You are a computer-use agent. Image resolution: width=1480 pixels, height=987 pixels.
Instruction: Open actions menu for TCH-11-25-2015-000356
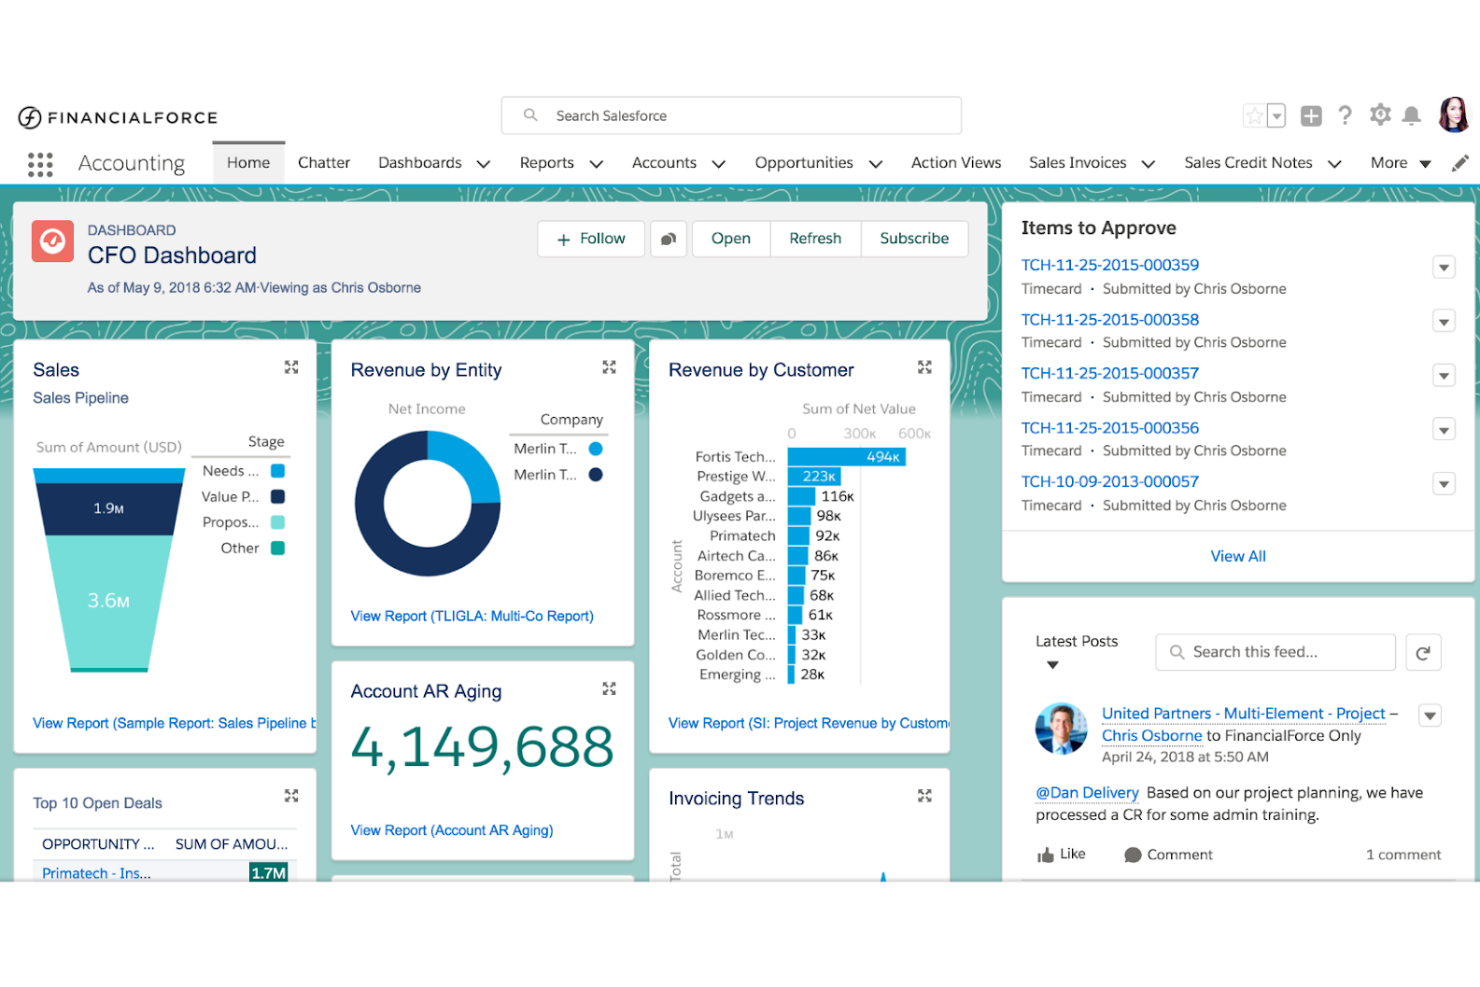(1443, 429)
